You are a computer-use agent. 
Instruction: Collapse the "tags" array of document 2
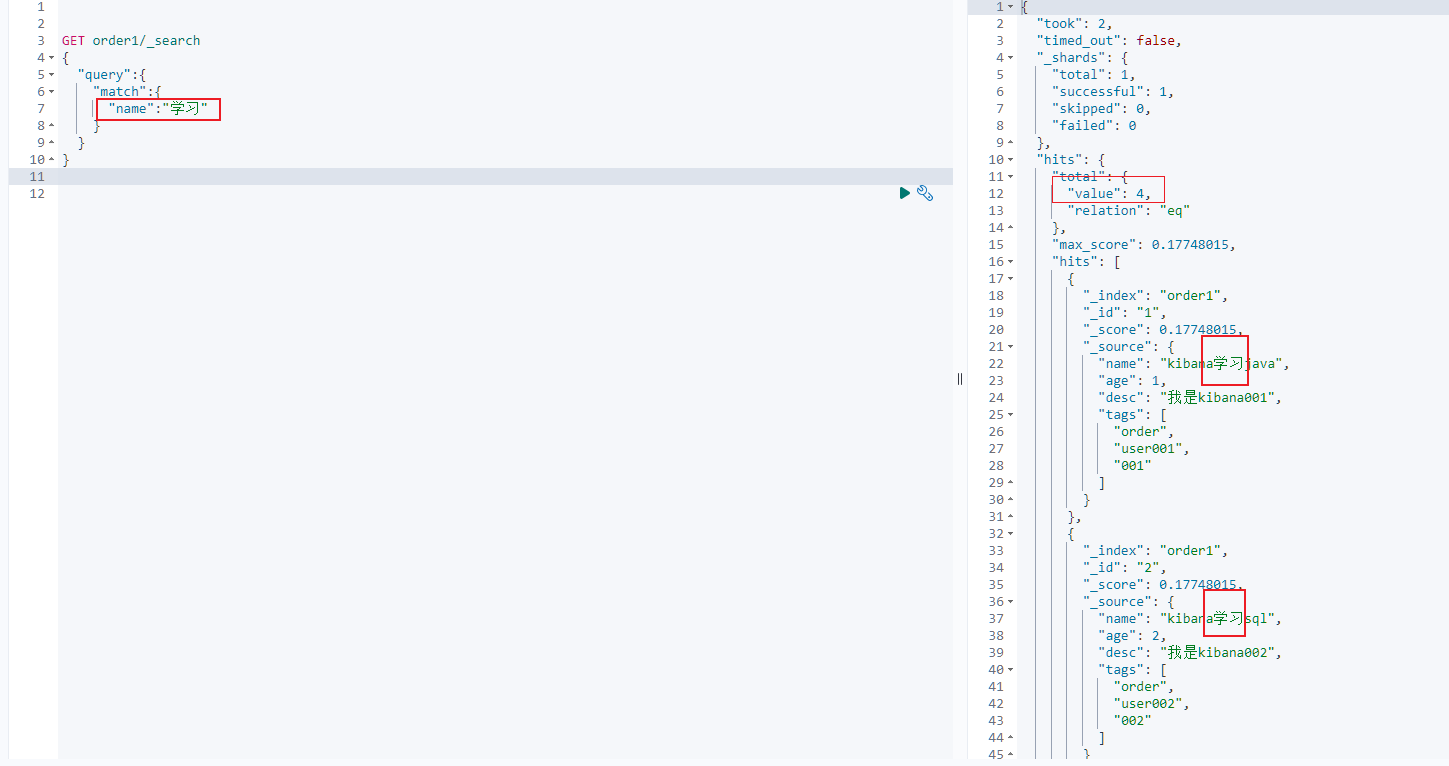pyautogui.click(x=1009, y=669)
